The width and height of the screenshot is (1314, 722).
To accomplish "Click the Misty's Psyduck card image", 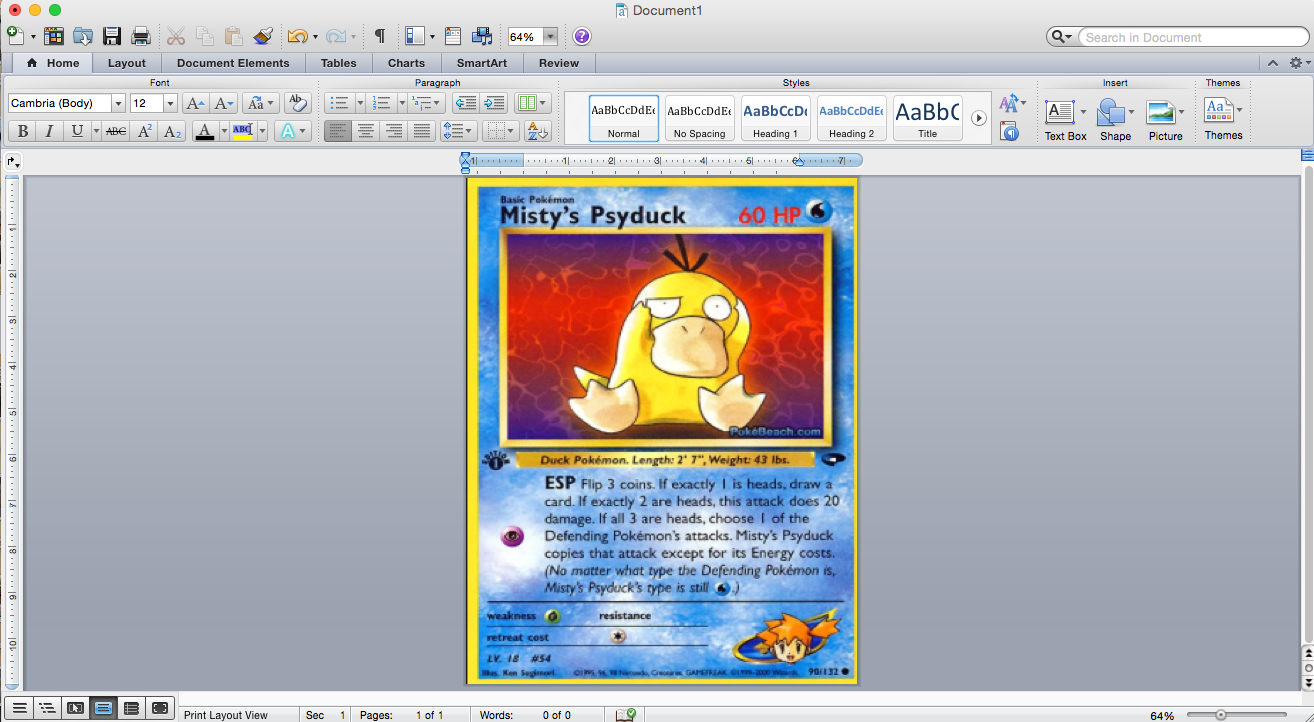I will pos(662,431).
